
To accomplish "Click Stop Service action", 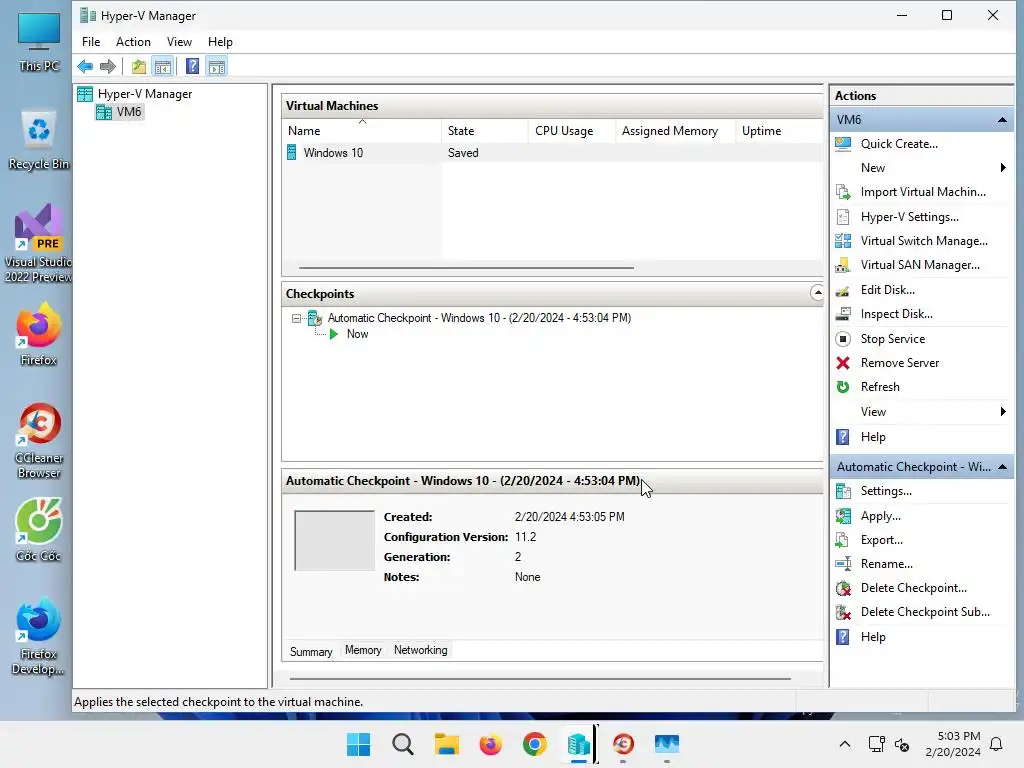I will point(892,339).
